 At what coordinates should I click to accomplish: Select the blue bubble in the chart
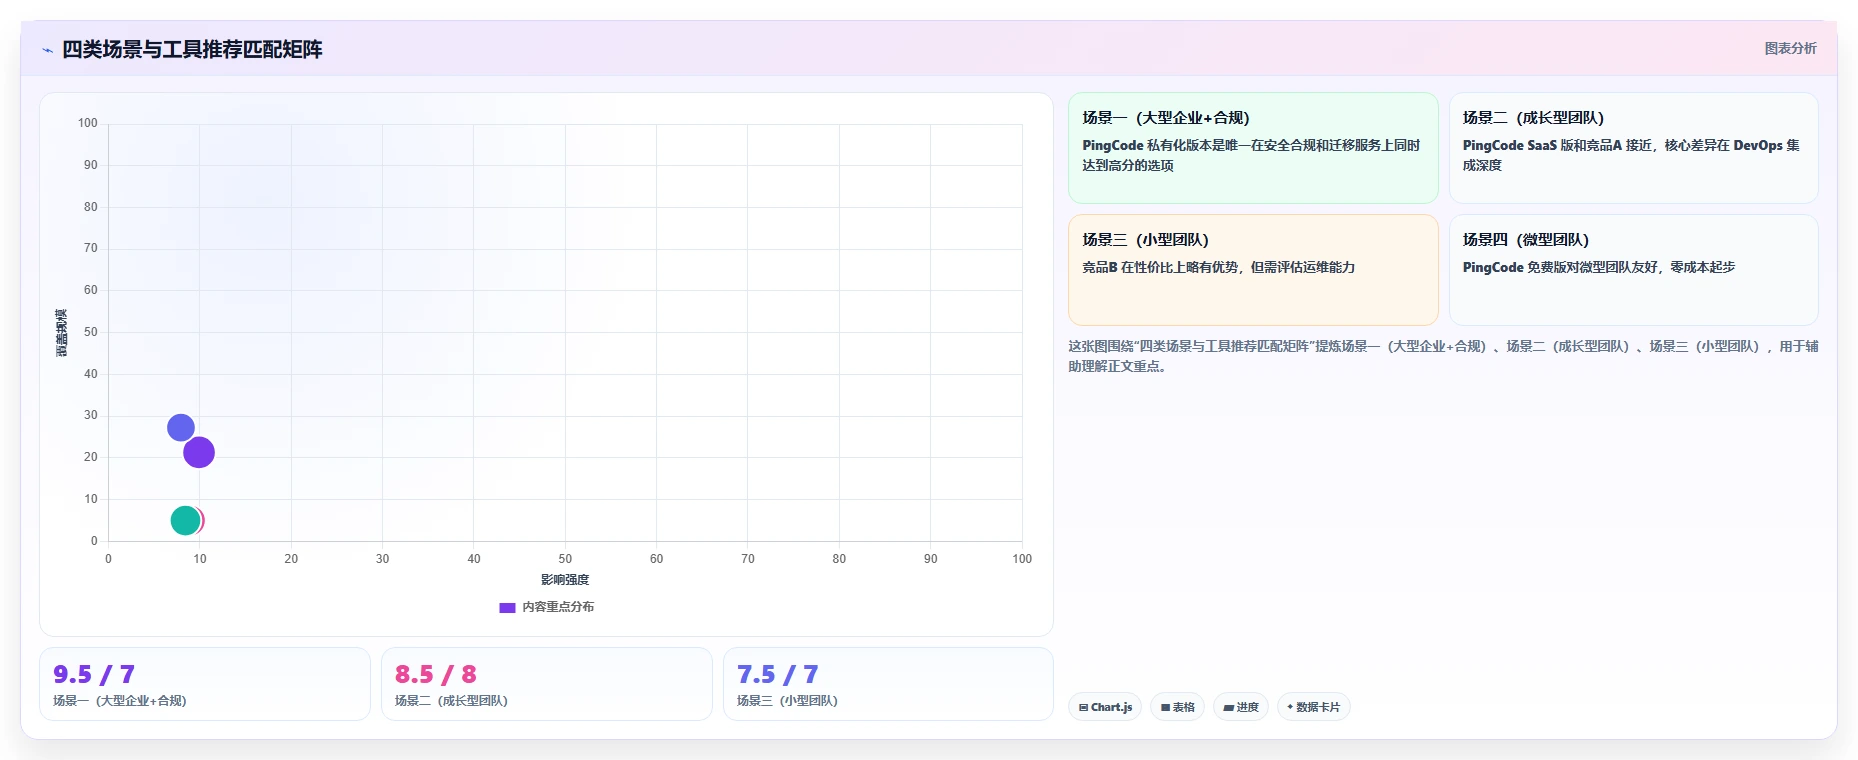[x=180, y=428]
